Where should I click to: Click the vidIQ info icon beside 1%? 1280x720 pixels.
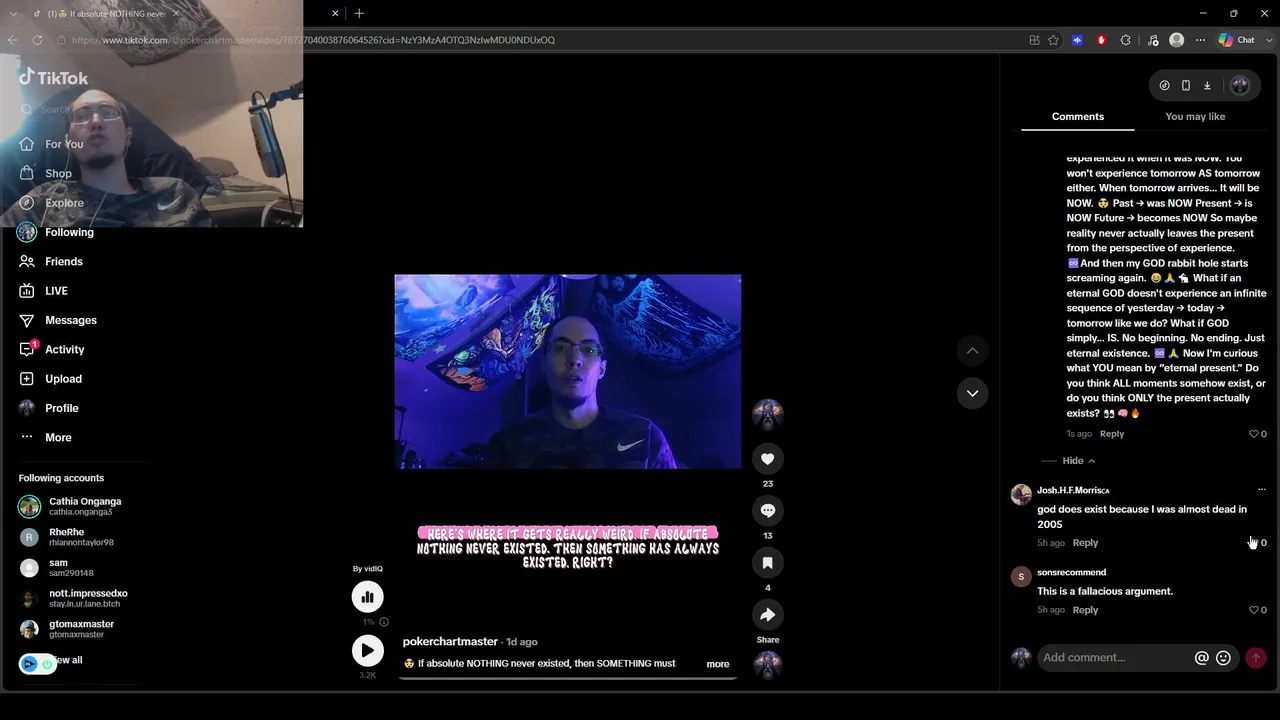coord(384,622)
